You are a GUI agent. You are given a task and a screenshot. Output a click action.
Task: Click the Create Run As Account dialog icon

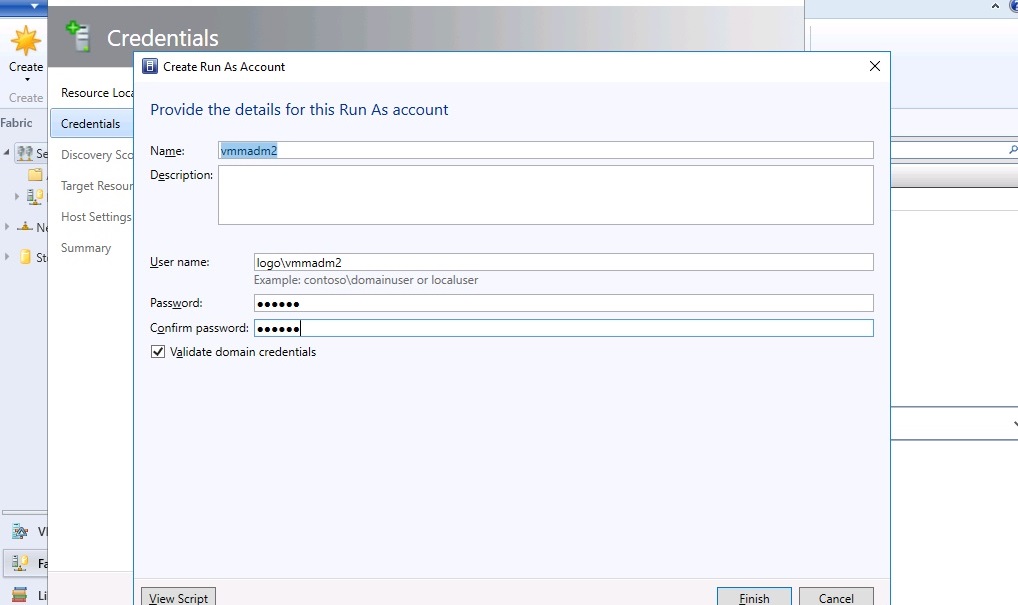[x=150, y=66]
